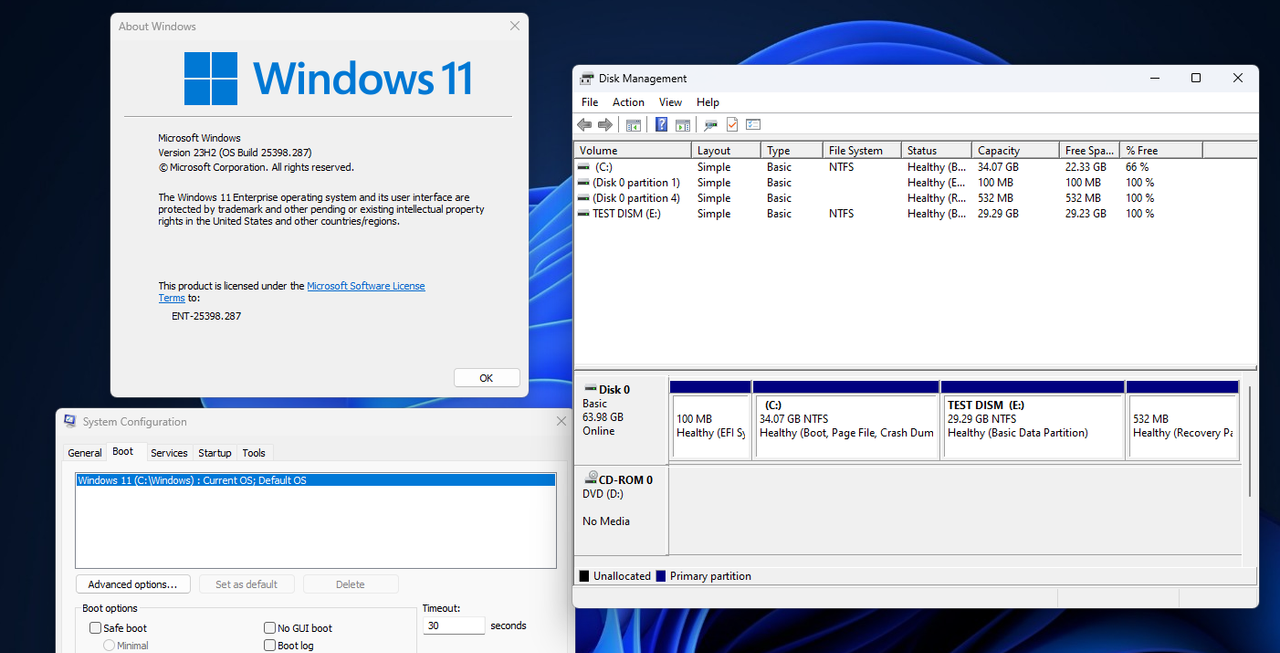Click the Set as default button
Image resolution: width=1280 pixels, height=653 pixels.
pos(247,584)
